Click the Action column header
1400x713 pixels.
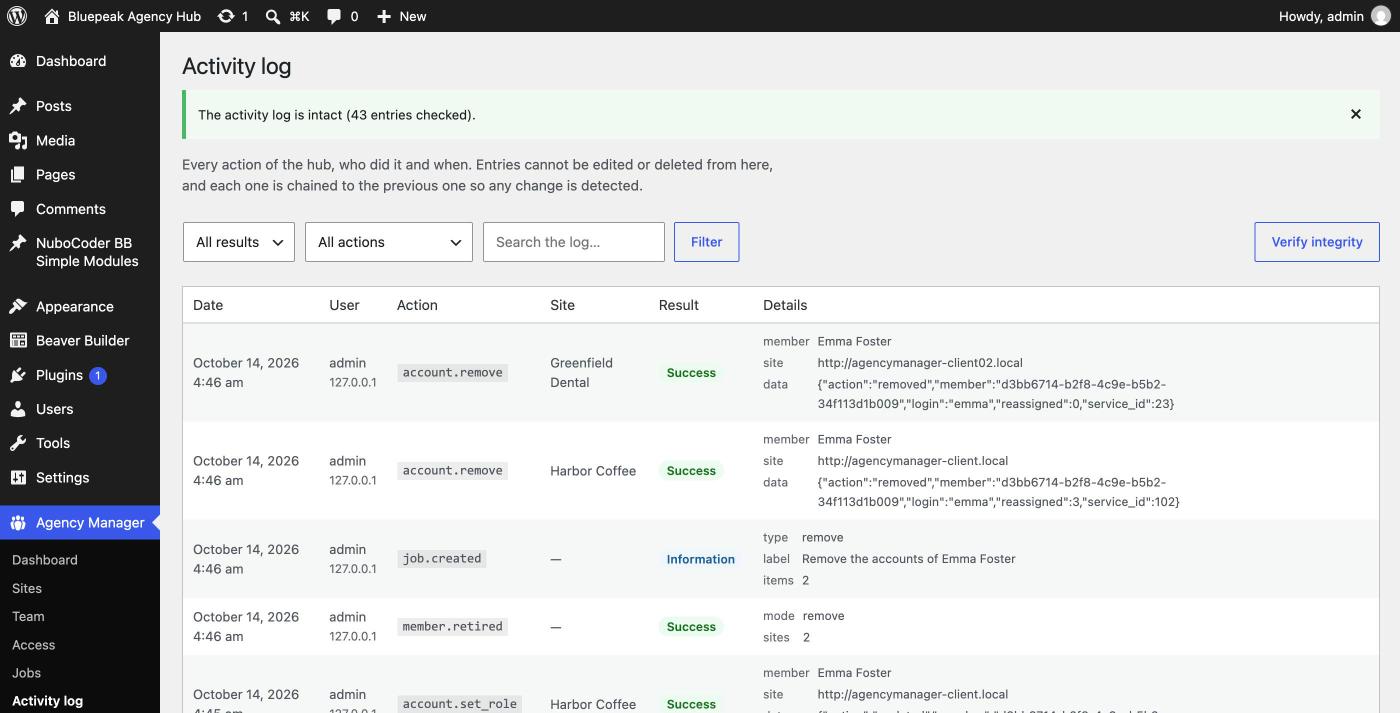pos(417,305)
